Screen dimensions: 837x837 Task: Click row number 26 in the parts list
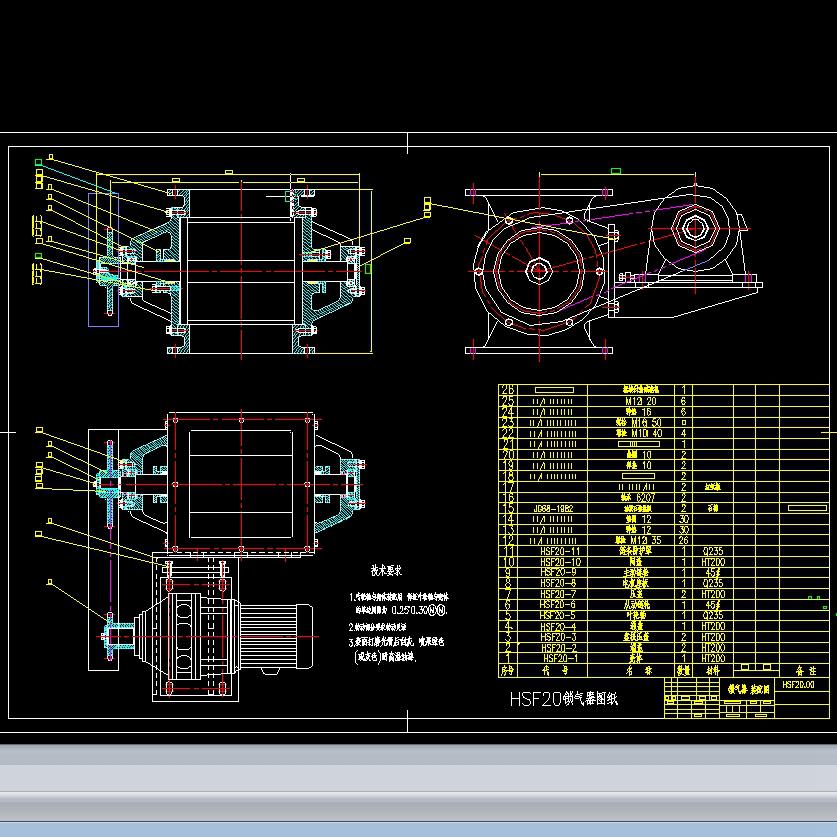[x=508, y=390]
